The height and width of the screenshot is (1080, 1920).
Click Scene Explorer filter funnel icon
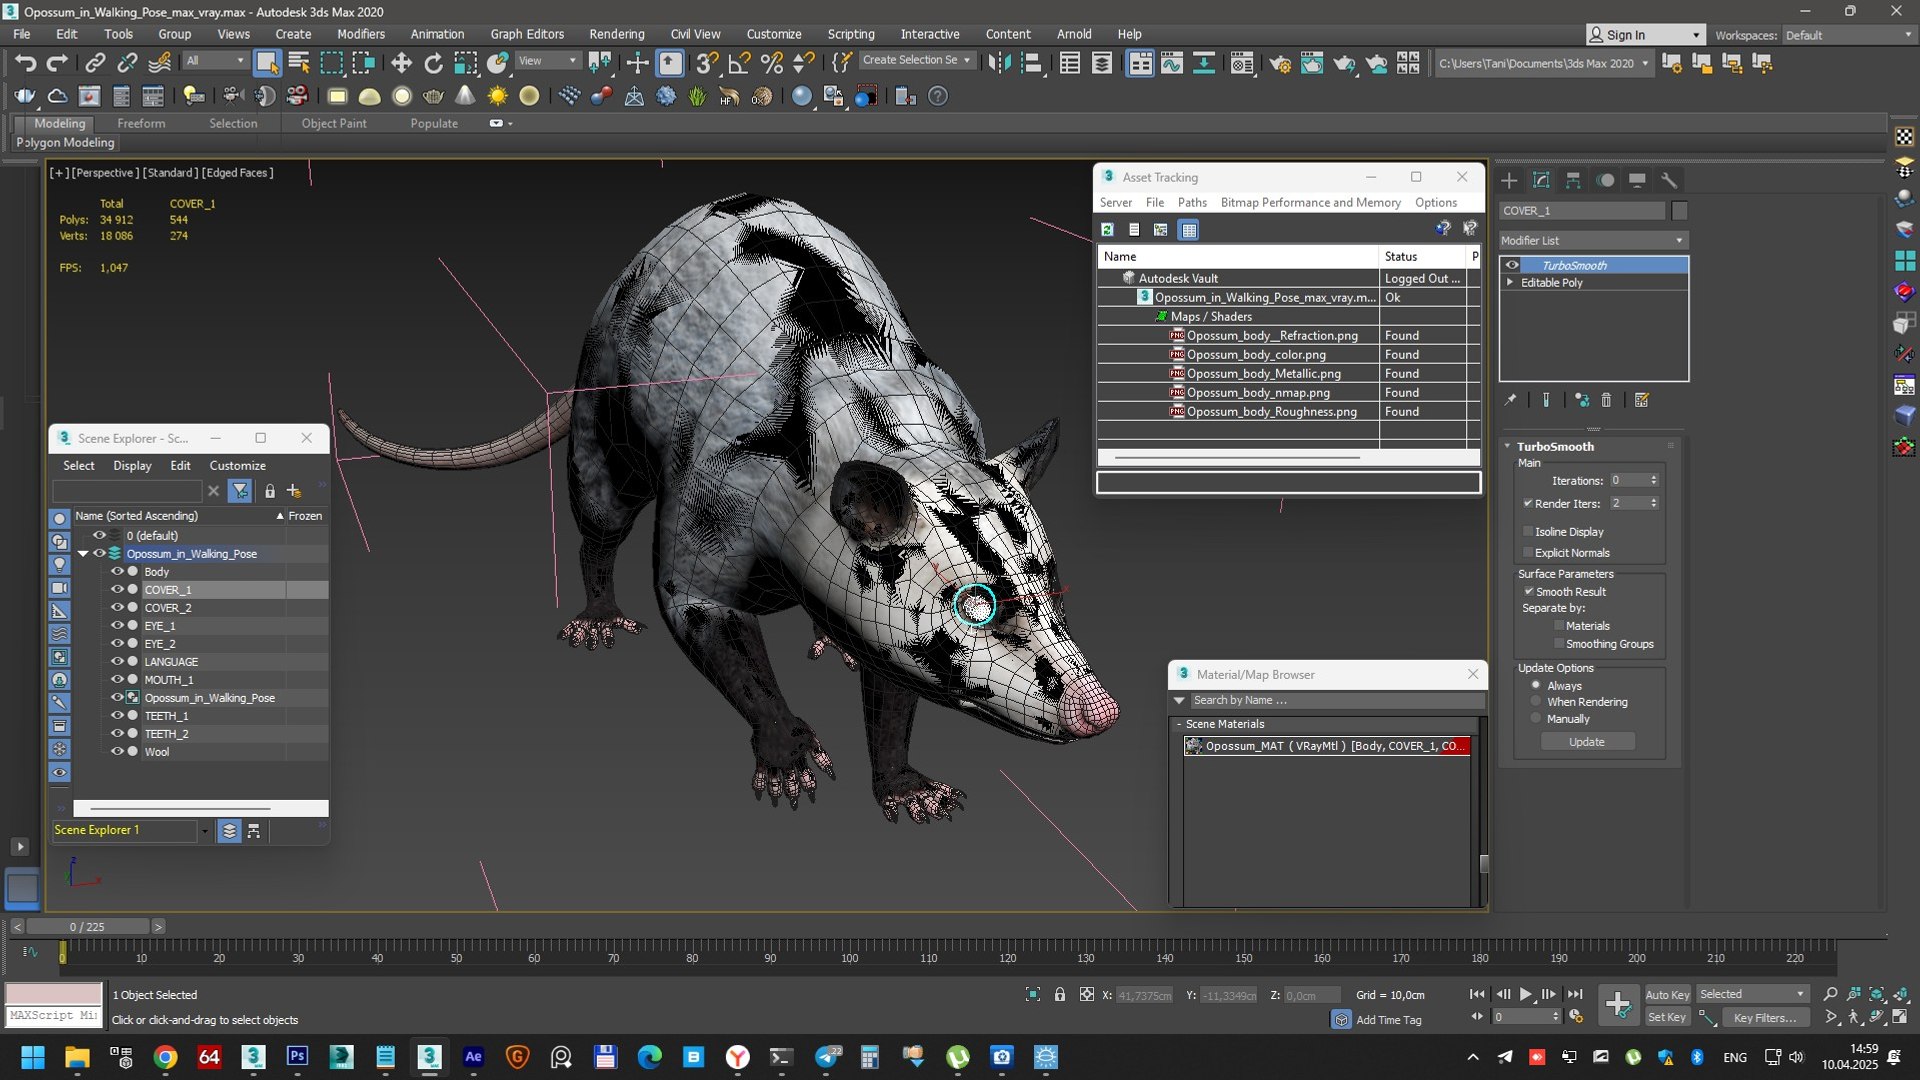240,491
